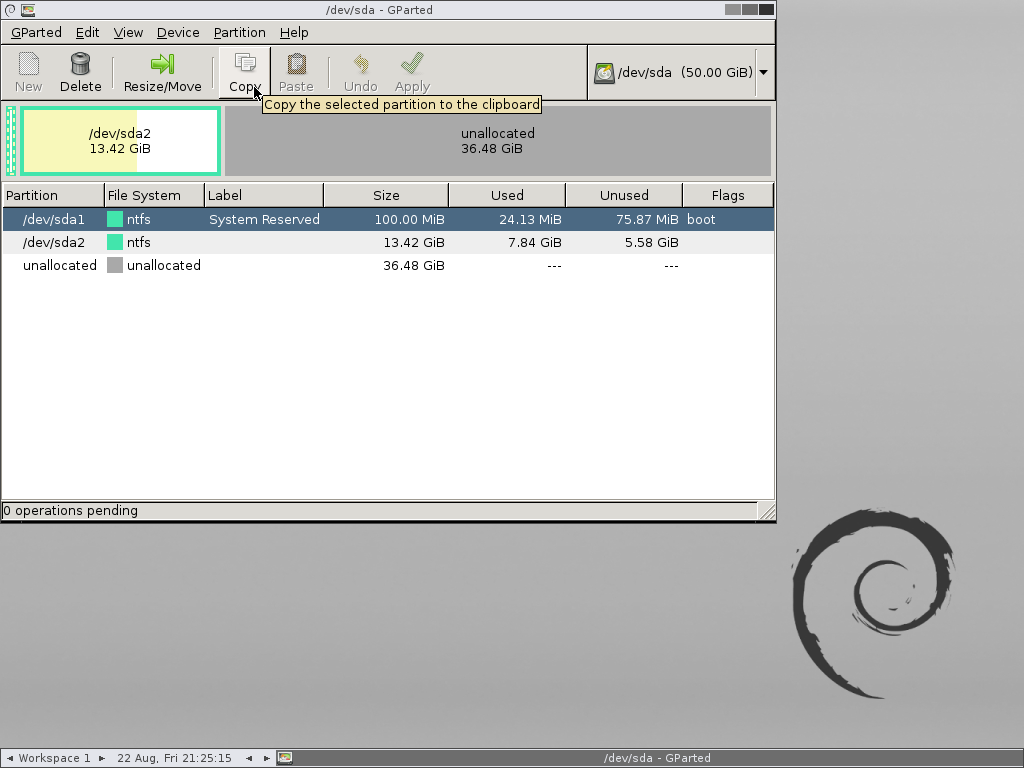Open the /dev/sda device dropdown arrow
Image resolution: width=1024 pixels, height=768 pixels.
coord(764,73)
